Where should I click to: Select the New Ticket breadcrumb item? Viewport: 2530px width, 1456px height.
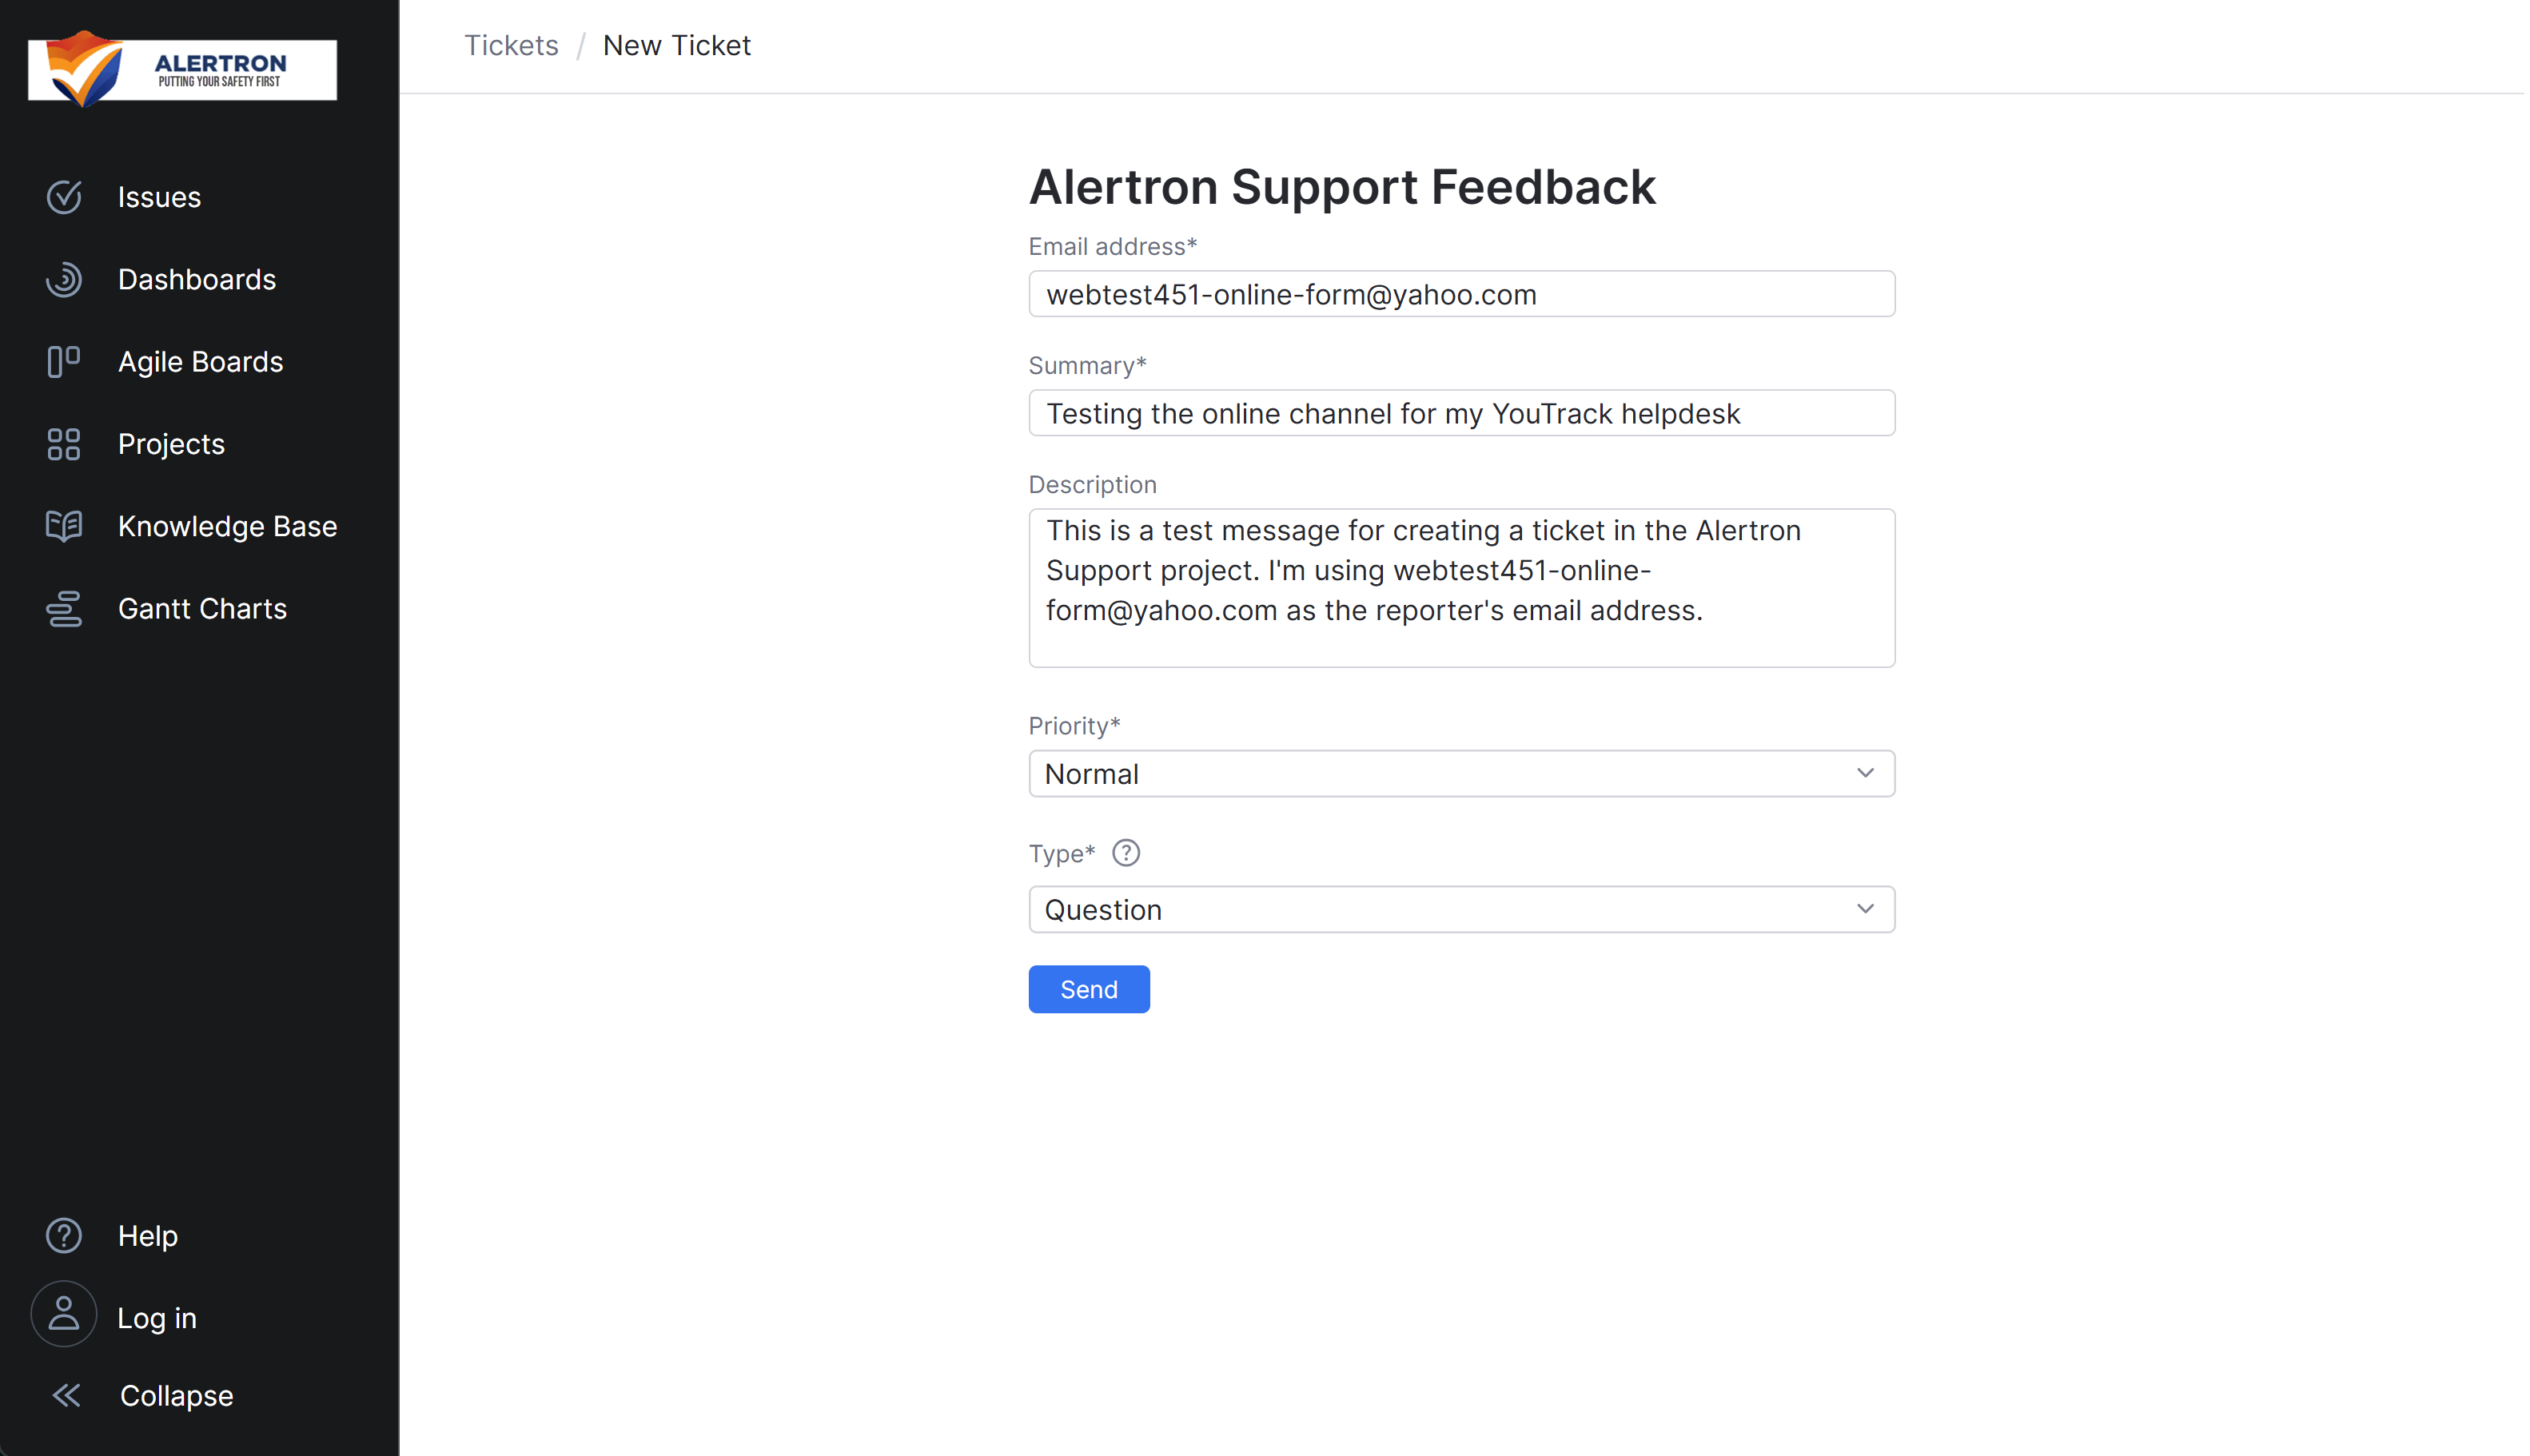coord(676,45)
